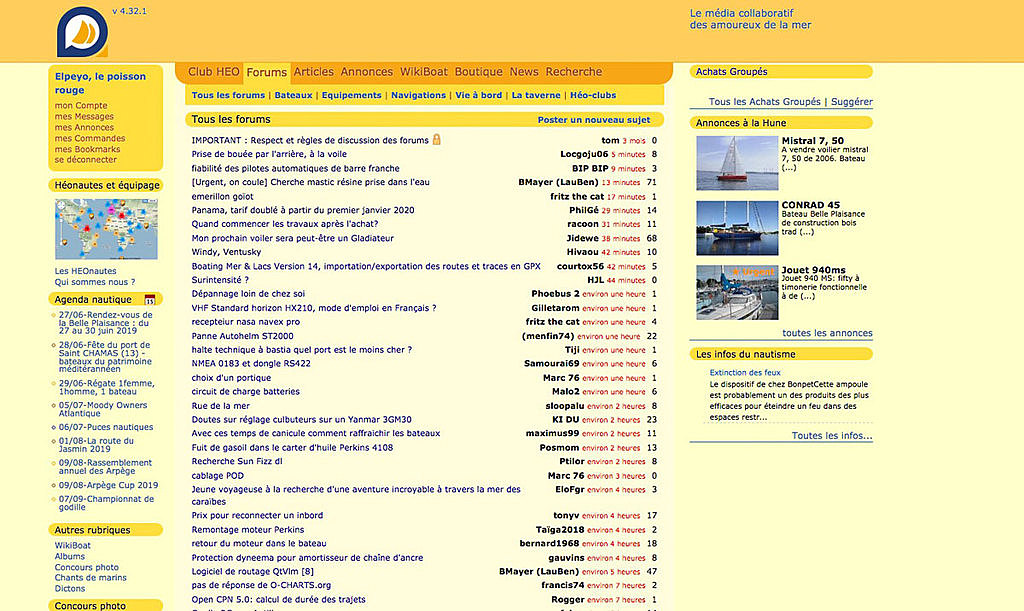Open the cablage POD topic
This screenshot has width=1024, height=611.
tap(217, 476)
